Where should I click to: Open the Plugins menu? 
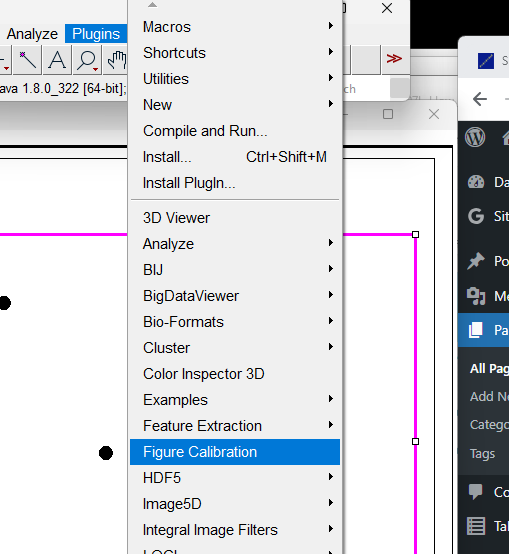coord(96,34)
